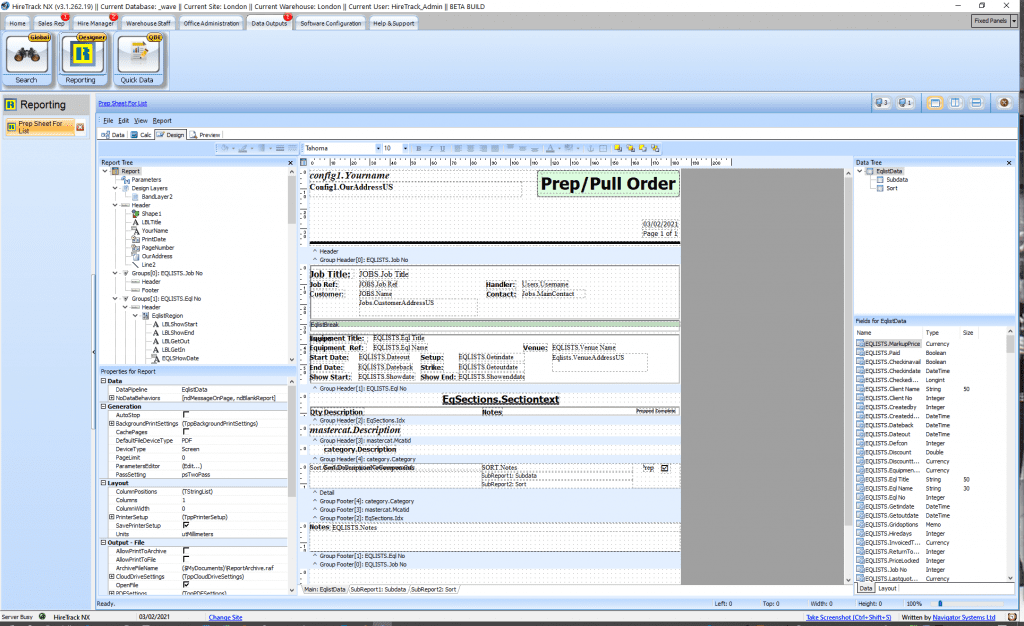
Task: Click the monitor icon labeled 3
Action: tap(882, 103)
